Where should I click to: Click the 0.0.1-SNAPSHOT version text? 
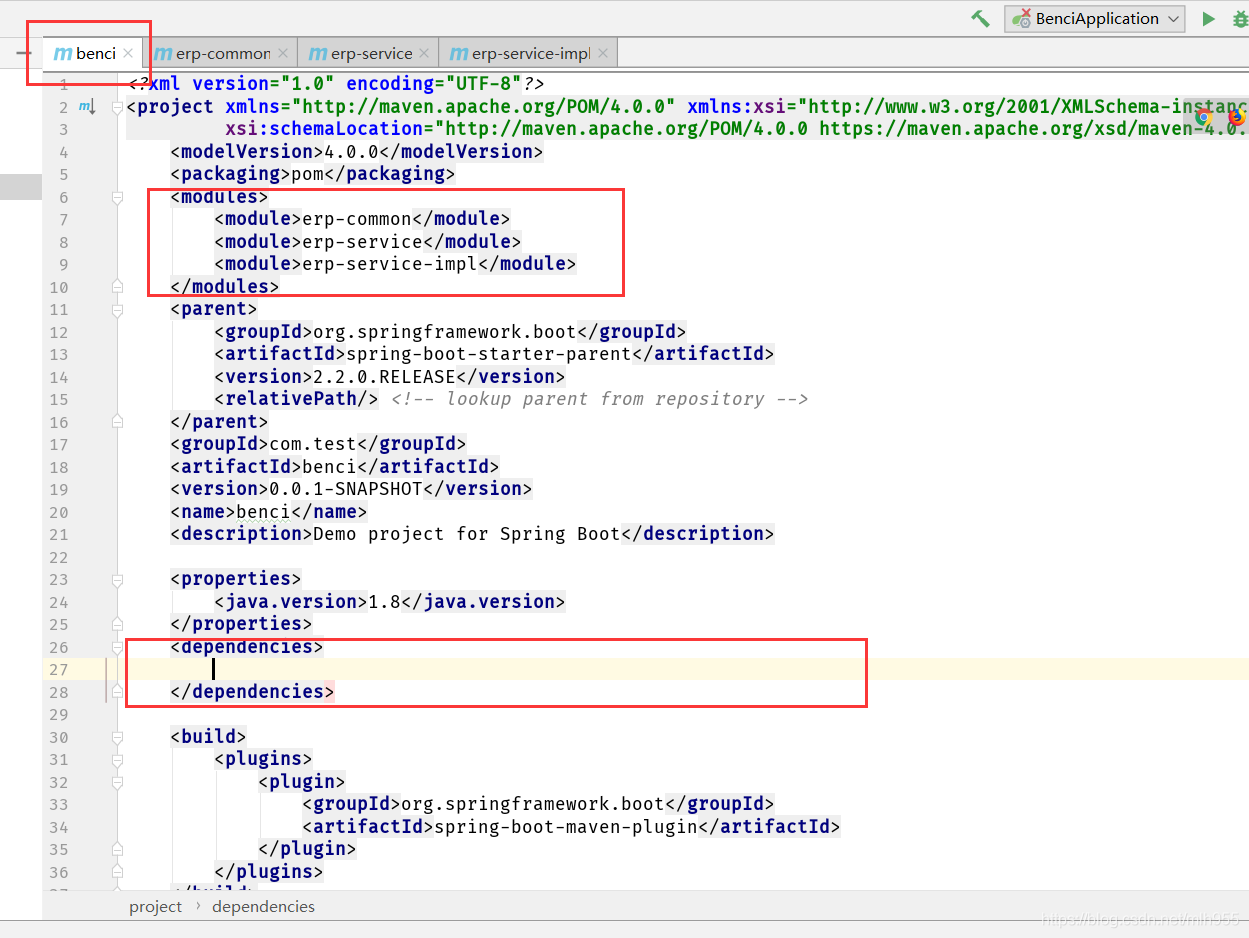(346, 489)
